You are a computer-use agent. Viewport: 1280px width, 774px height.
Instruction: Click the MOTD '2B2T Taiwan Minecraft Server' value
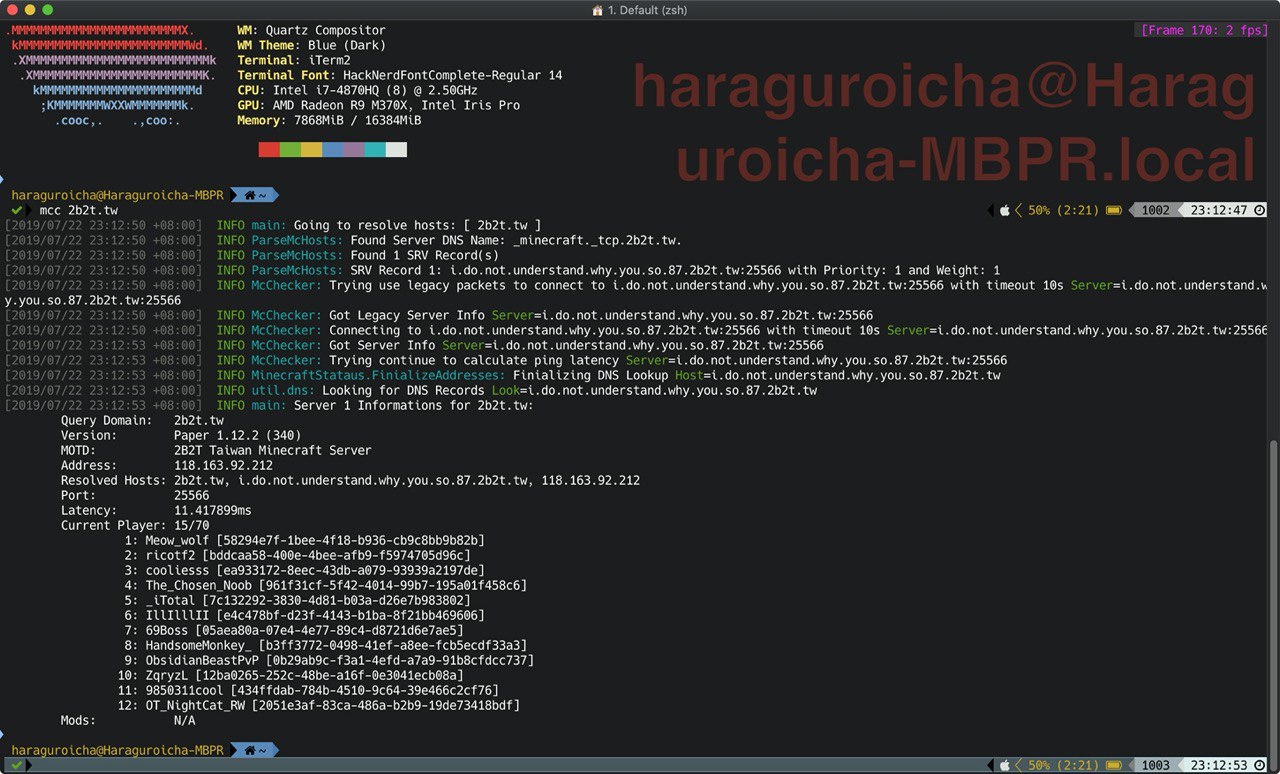272,450
